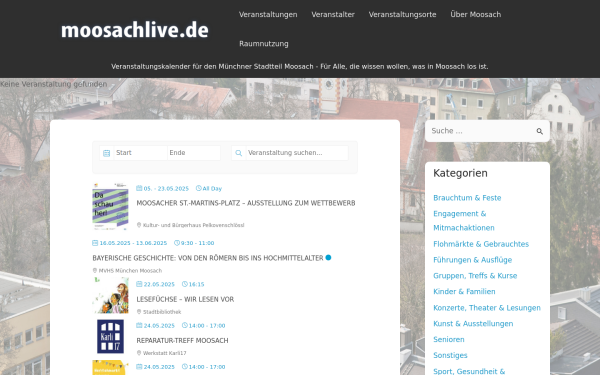Go to Veranstaltungsorte in navigation
Screen dimensions: 600x375
point(402,15)
